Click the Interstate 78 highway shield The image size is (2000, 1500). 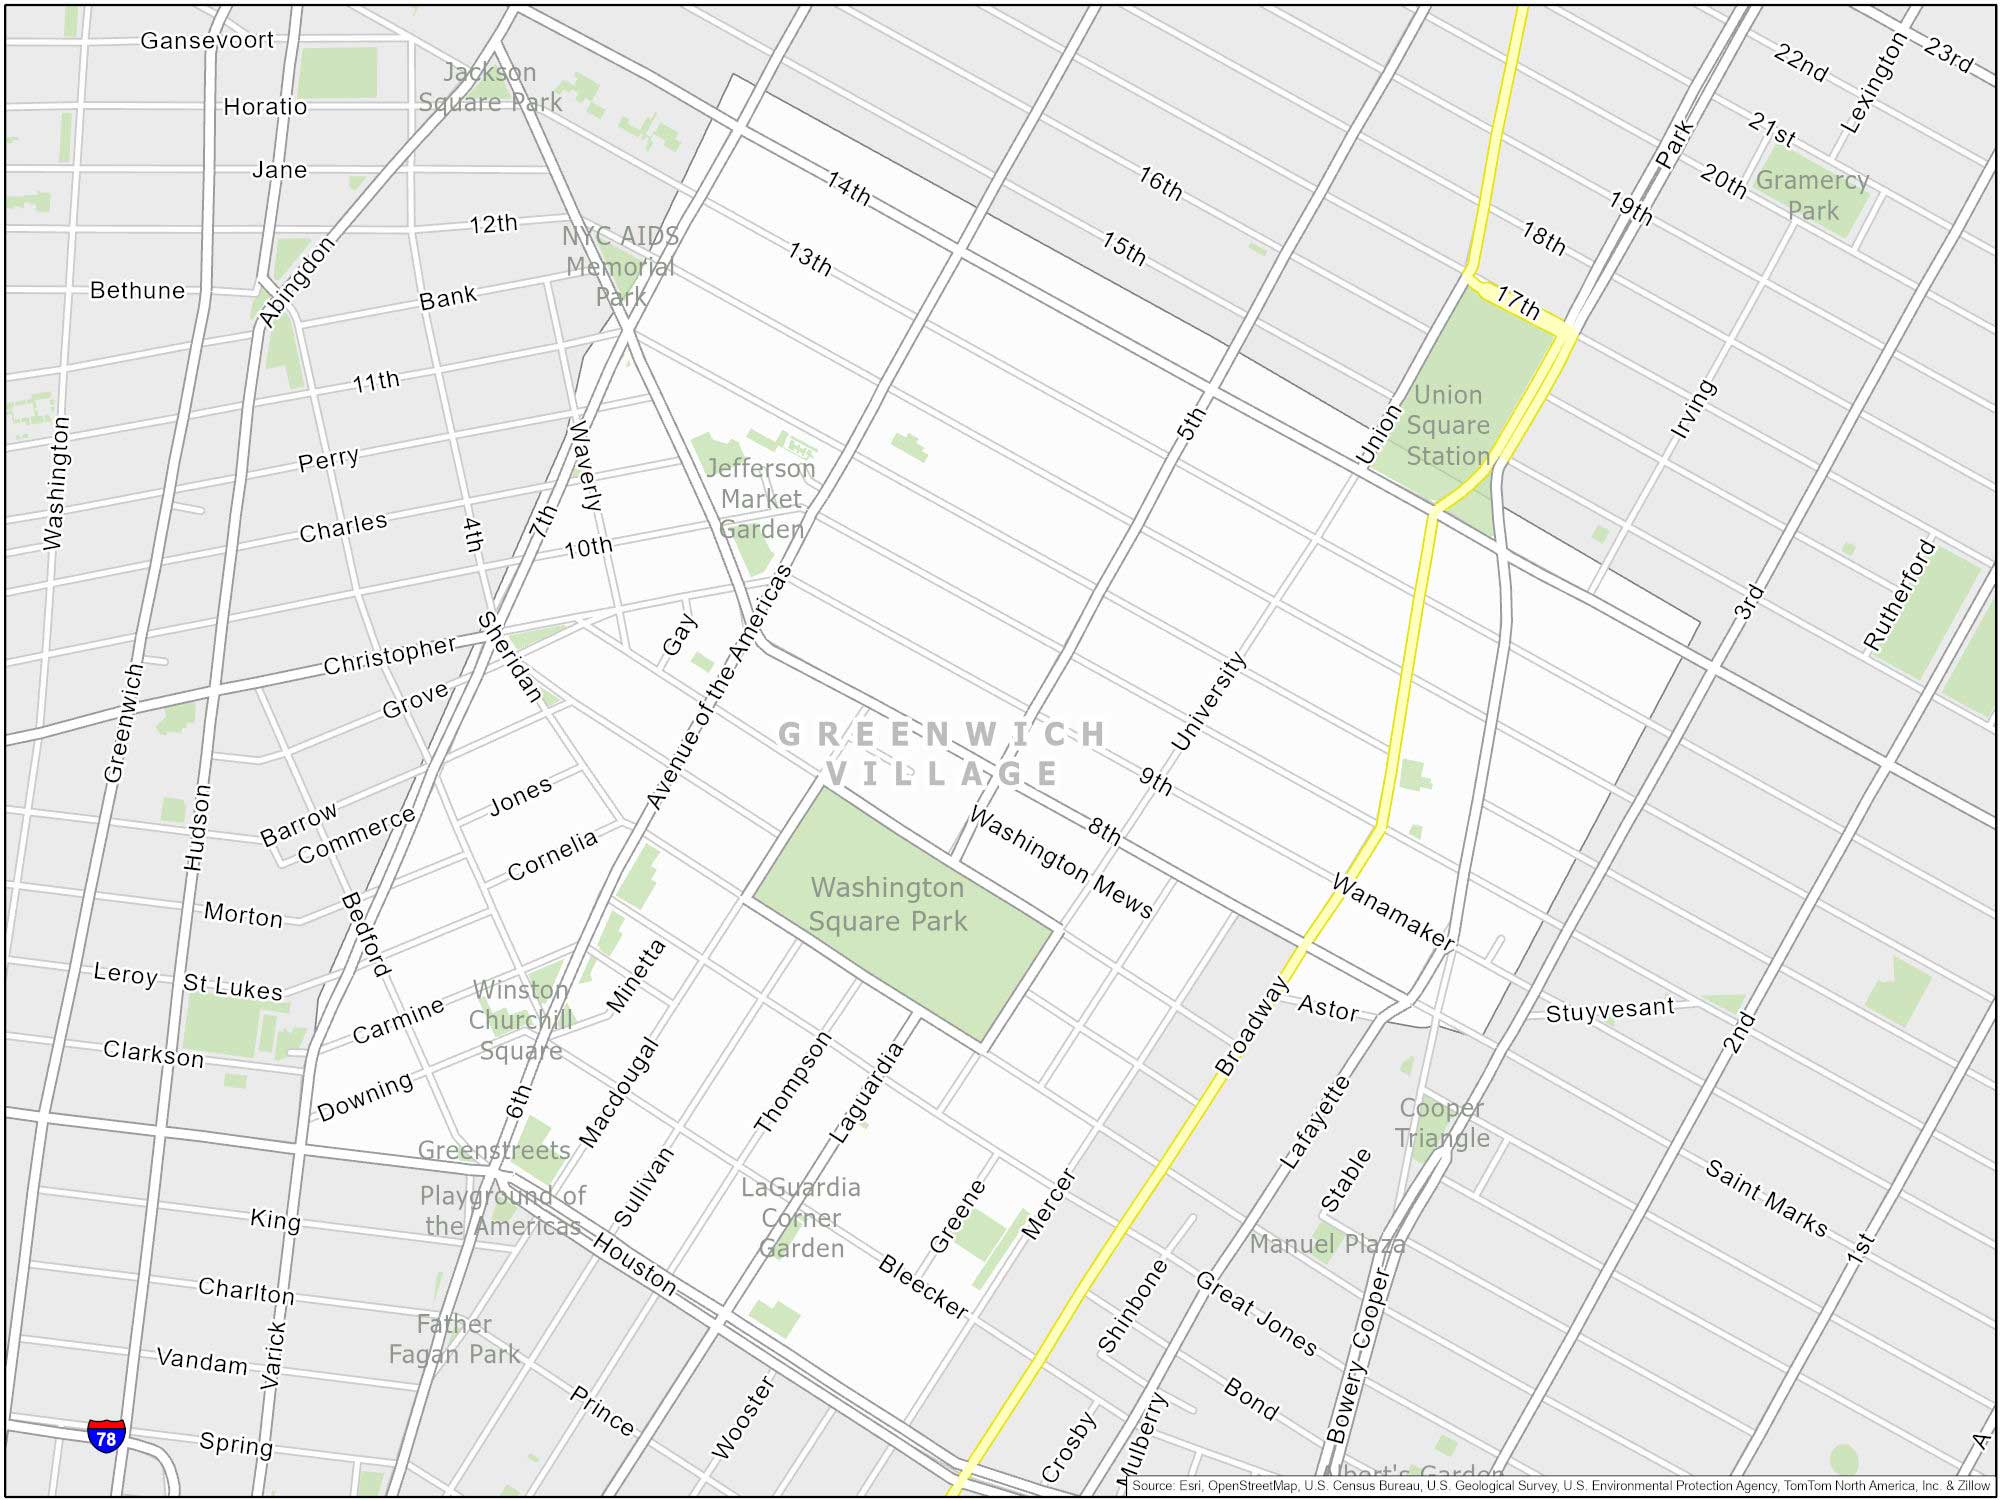pos(106,1436)
